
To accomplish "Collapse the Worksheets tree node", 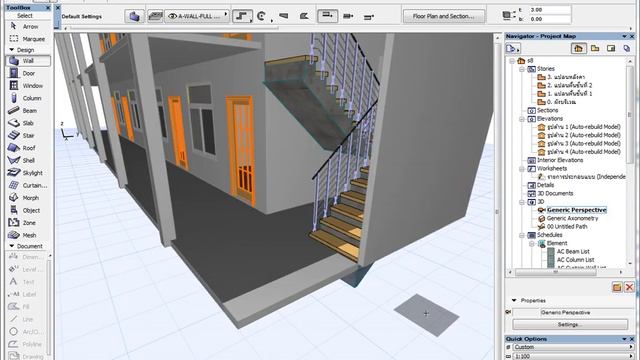I will pyautogui.click(x=522, y=169).
